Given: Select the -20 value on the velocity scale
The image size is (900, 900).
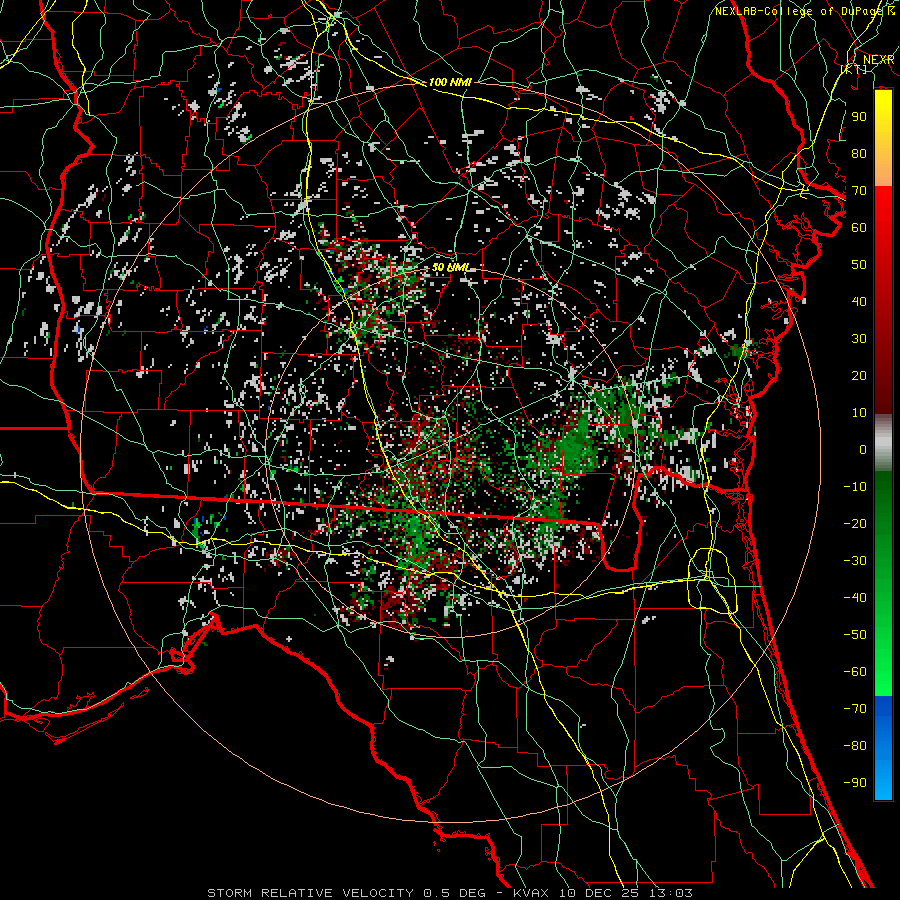Looking at the screenshot, I should coord(855,523).
